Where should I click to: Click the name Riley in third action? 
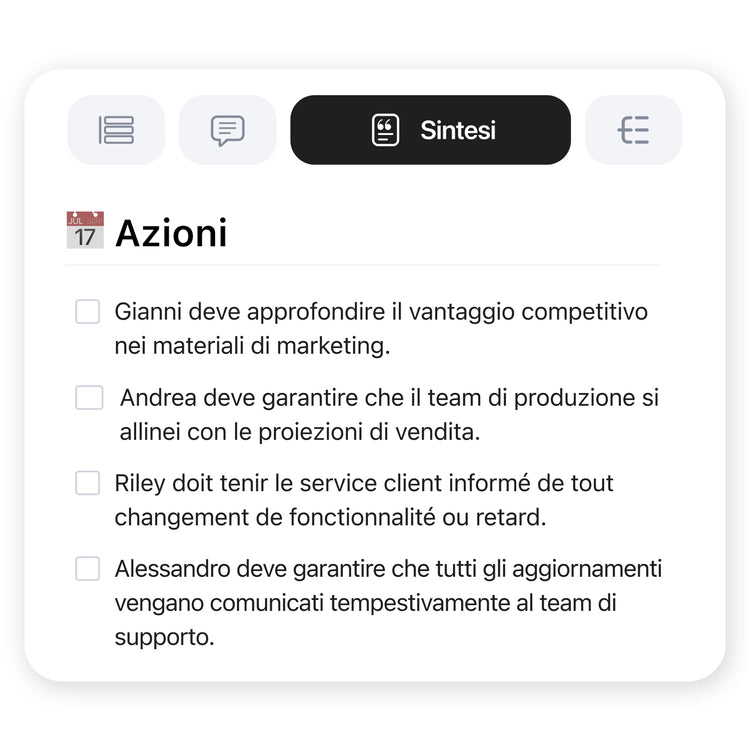pyautogui.click(x=139, y=484)
